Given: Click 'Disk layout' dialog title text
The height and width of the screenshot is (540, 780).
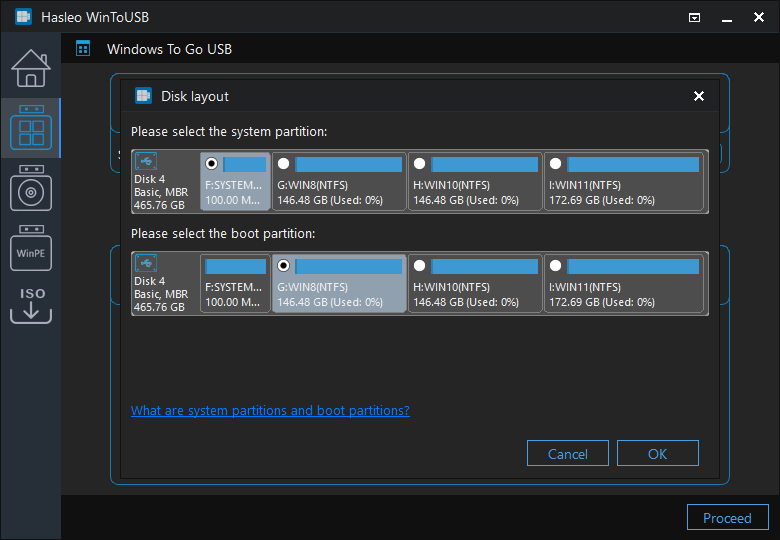Looking at the screenshot, I should 195,96.
